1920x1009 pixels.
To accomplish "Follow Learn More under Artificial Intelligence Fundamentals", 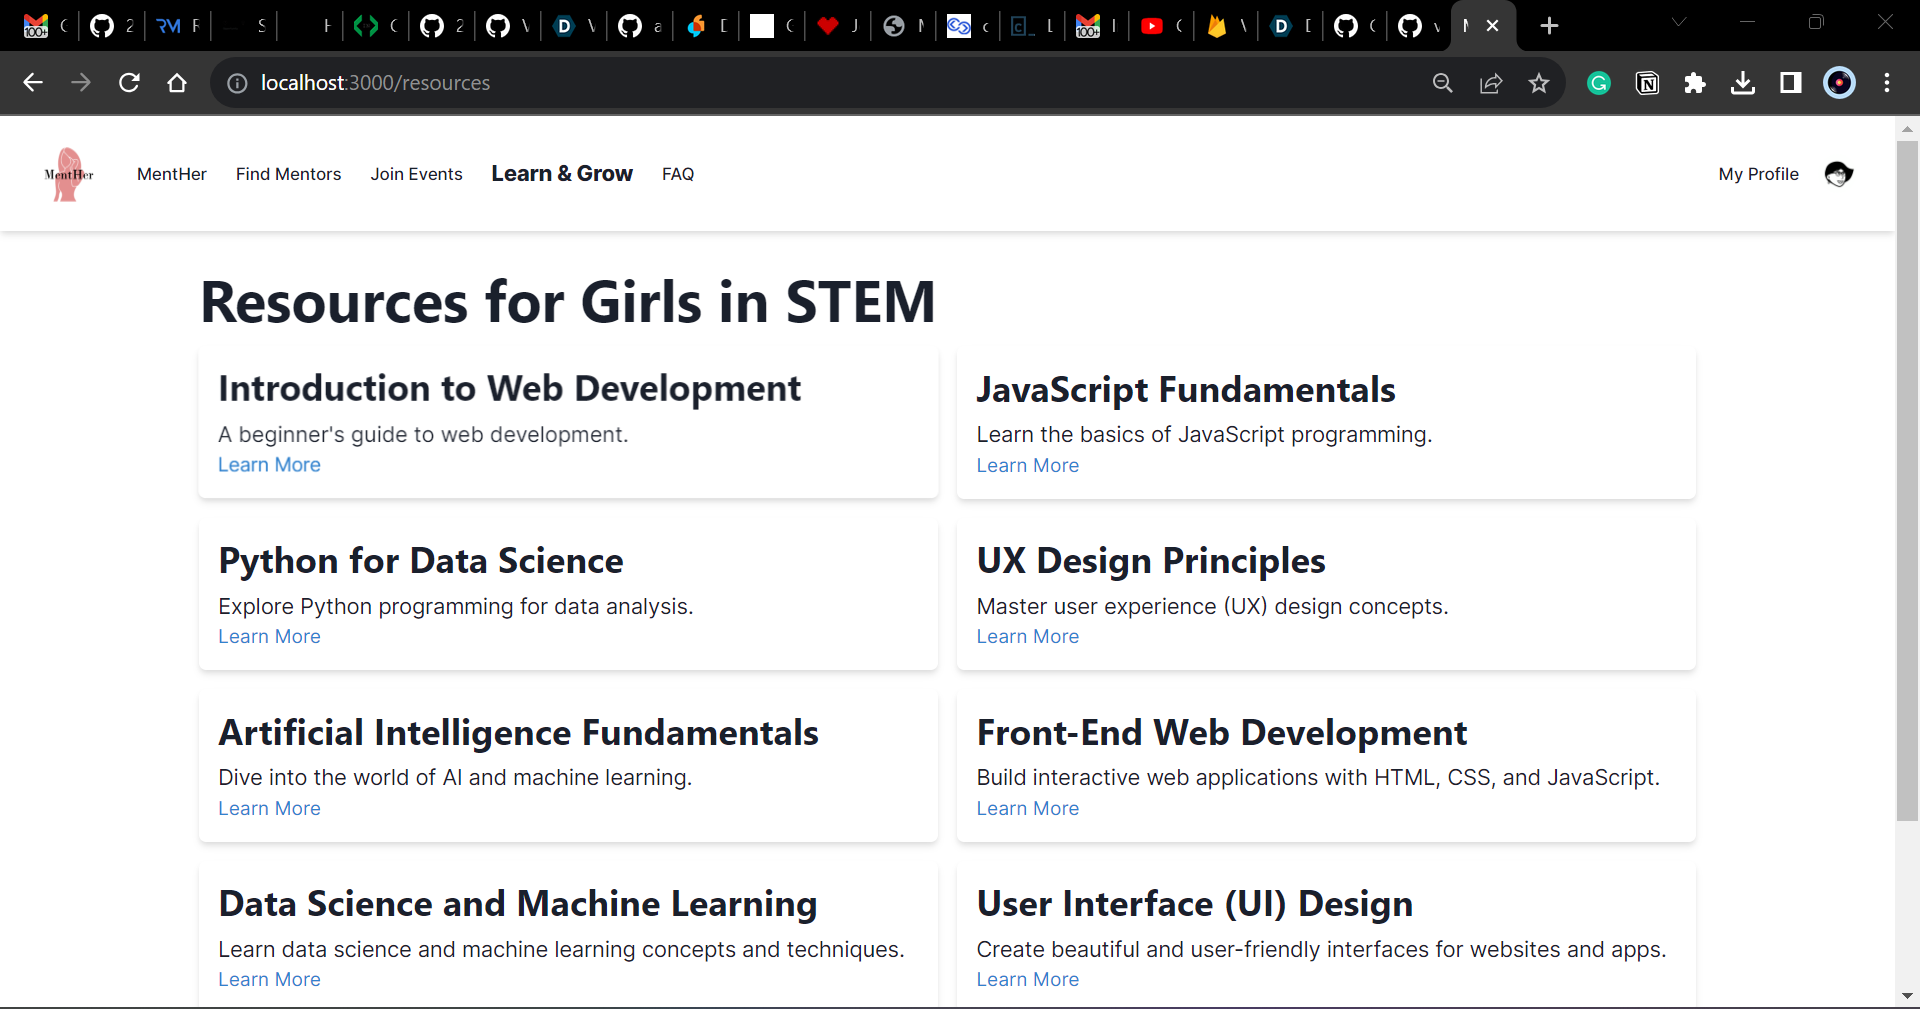I will (x=270, y=809).
